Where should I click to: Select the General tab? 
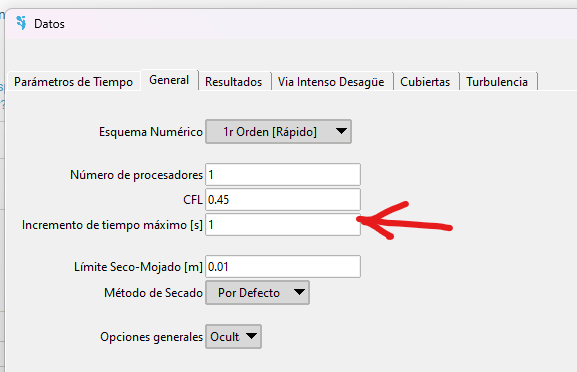[x=169, y=80]
